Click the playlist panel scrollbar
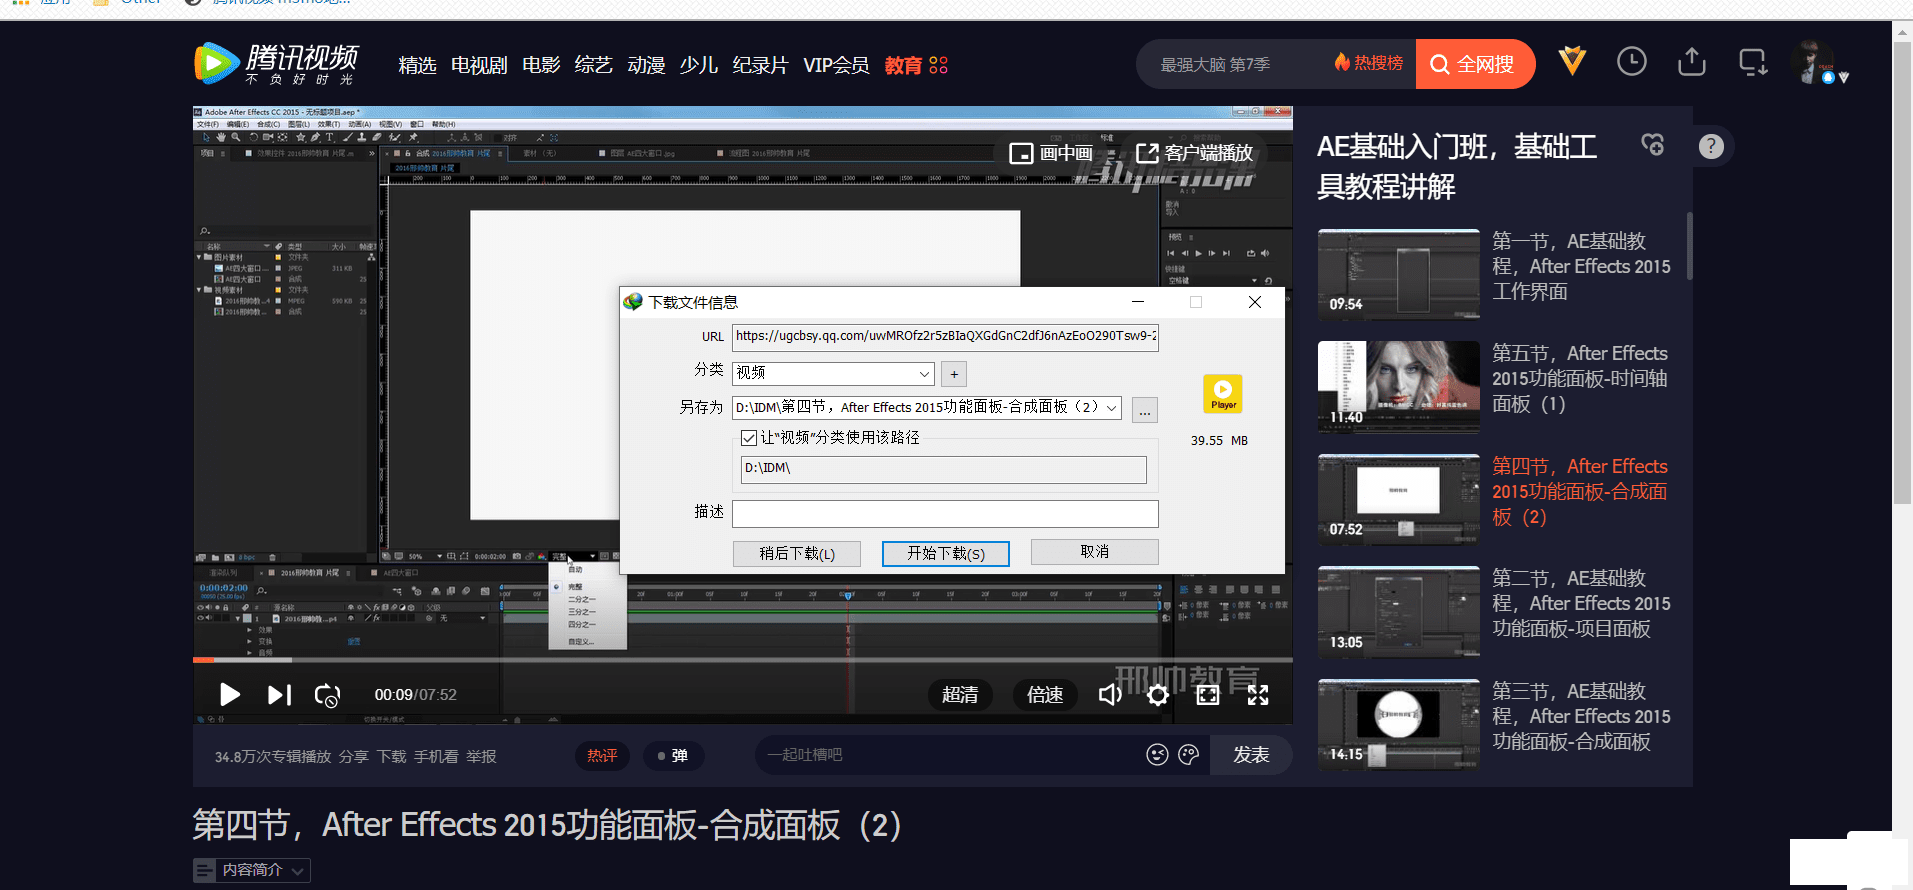Viewport: 1913px width, 890px height. point(1689,245)
